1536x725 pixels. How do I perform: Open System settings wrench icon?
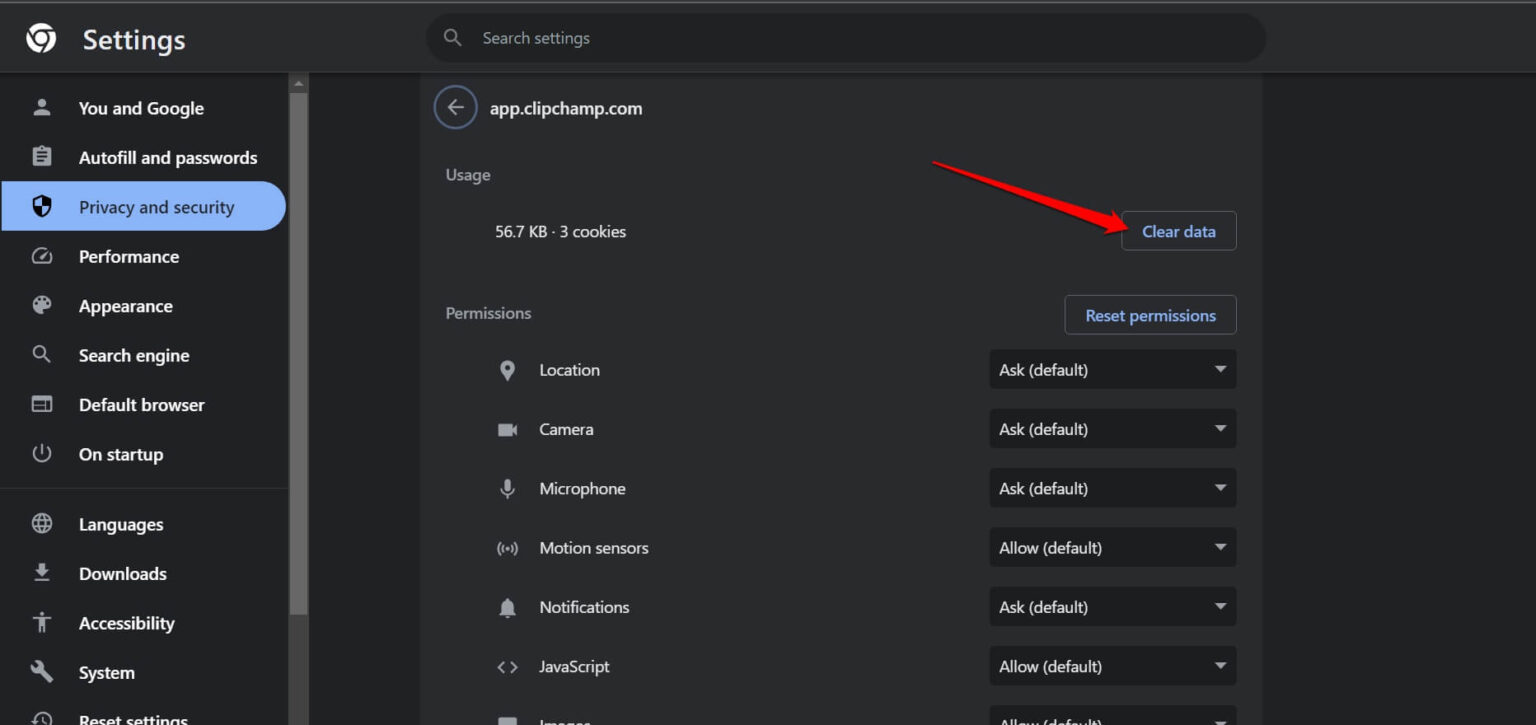coord(41,672)
